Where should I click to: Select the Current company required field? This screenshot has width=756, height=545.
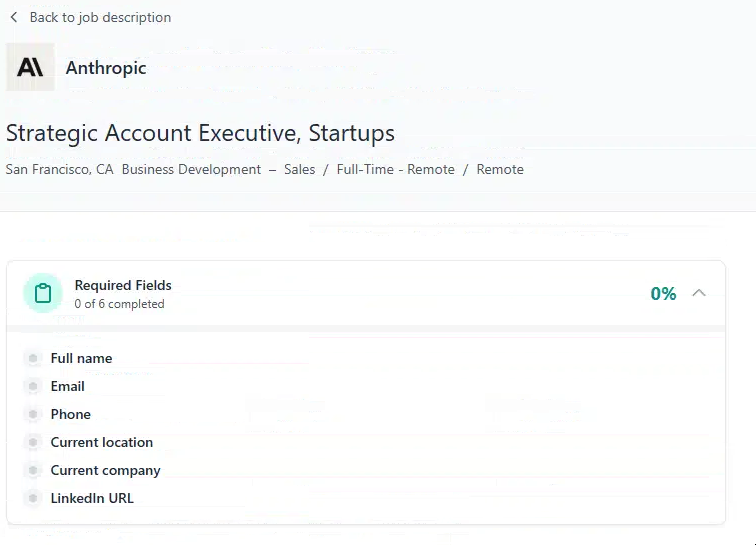coord(106,470)
